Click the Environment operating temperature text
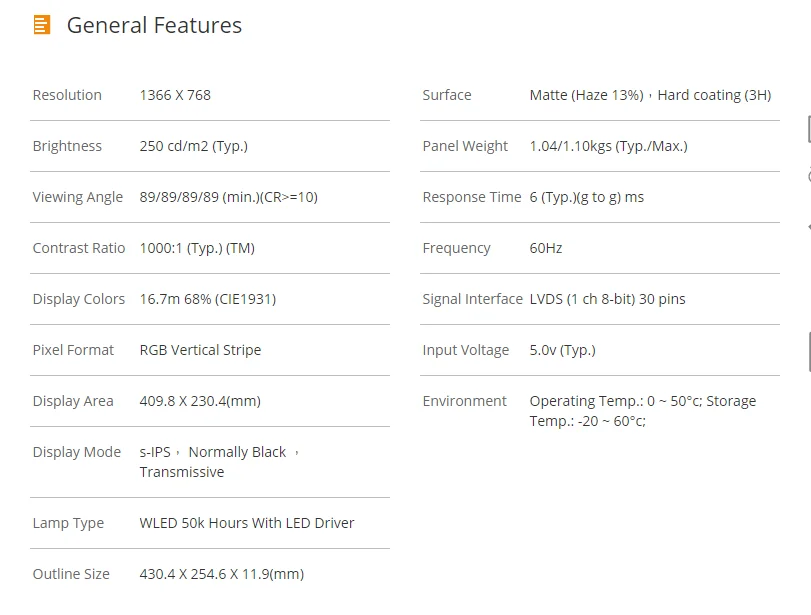 pos(642,411)
